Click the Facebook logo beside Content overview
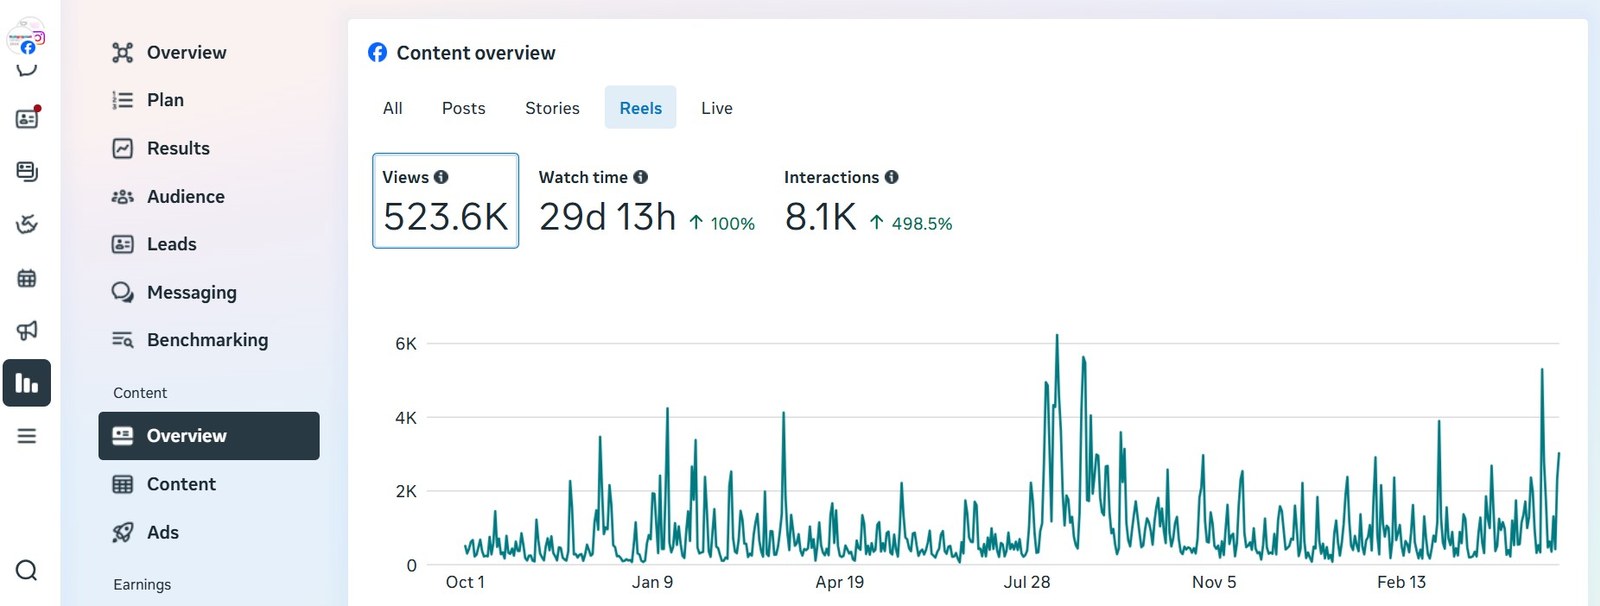Image resolution: width=1600 pixels, height=606 pixels. click(377, 52)
